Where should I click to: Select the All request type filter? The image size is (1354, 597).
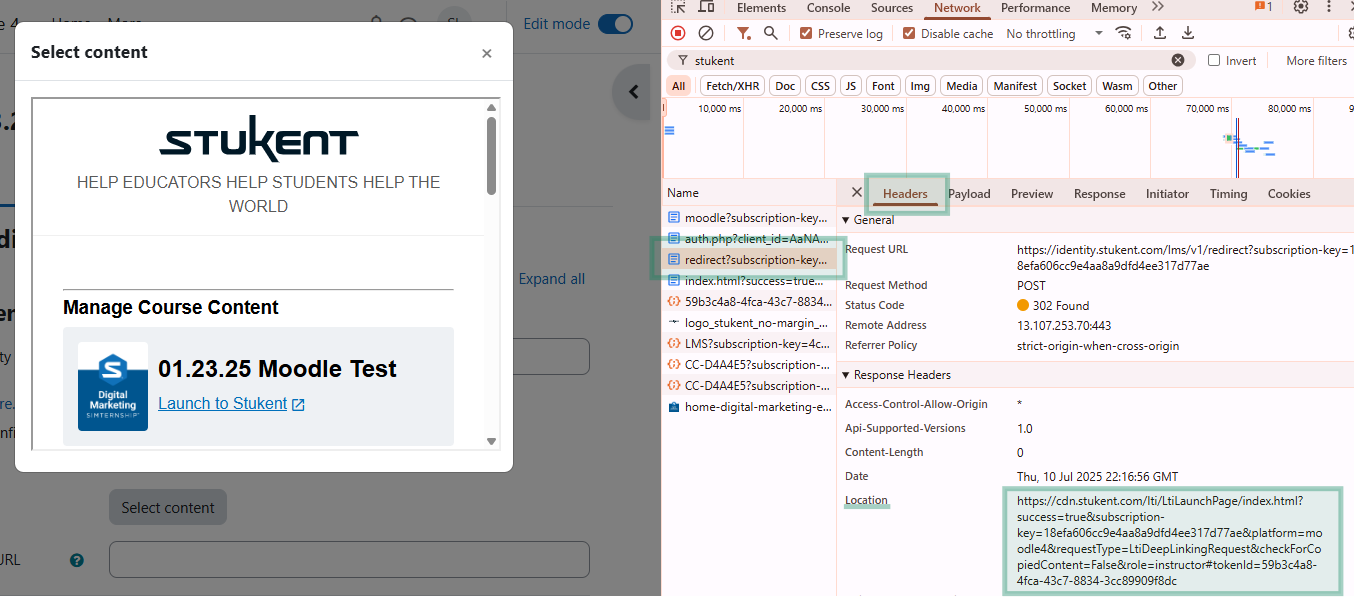click(679, 86)
